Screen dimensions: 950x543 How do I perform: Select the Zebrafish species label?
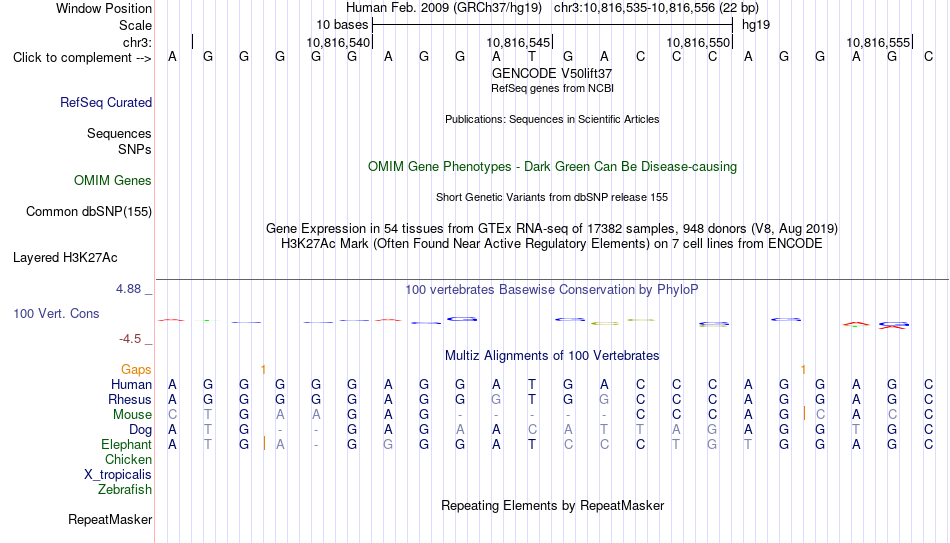click(x=125, y=489)
